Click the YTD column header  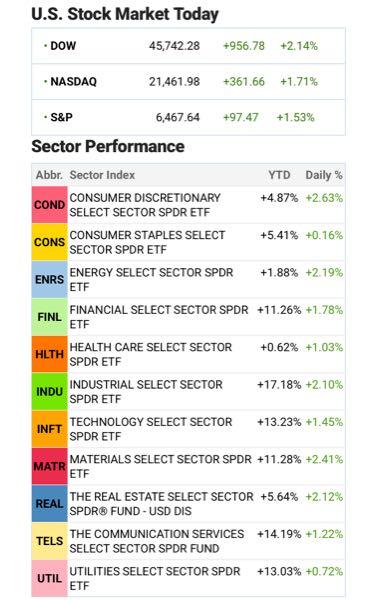tap(279, 175)
